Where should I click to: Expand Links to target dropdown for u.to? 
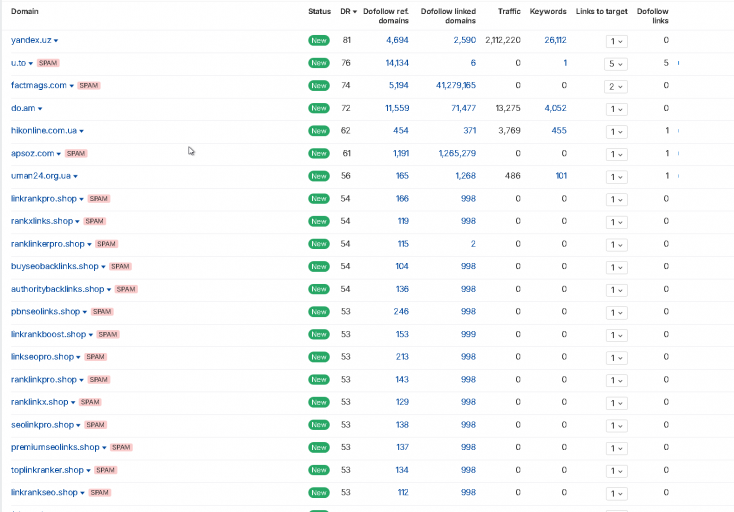coord(616,64)
